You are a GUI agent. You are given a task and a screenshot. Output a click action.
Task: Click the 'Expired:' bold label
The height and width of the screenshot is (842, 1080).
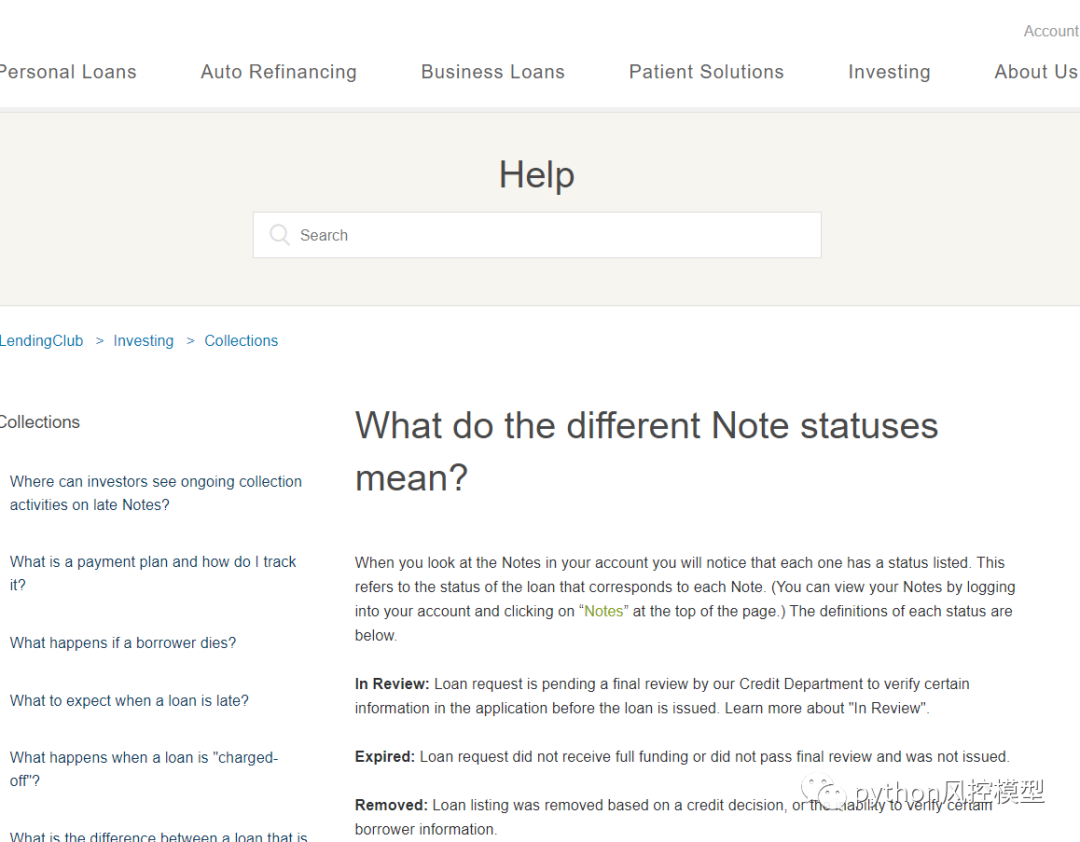[x=385, y=757]
